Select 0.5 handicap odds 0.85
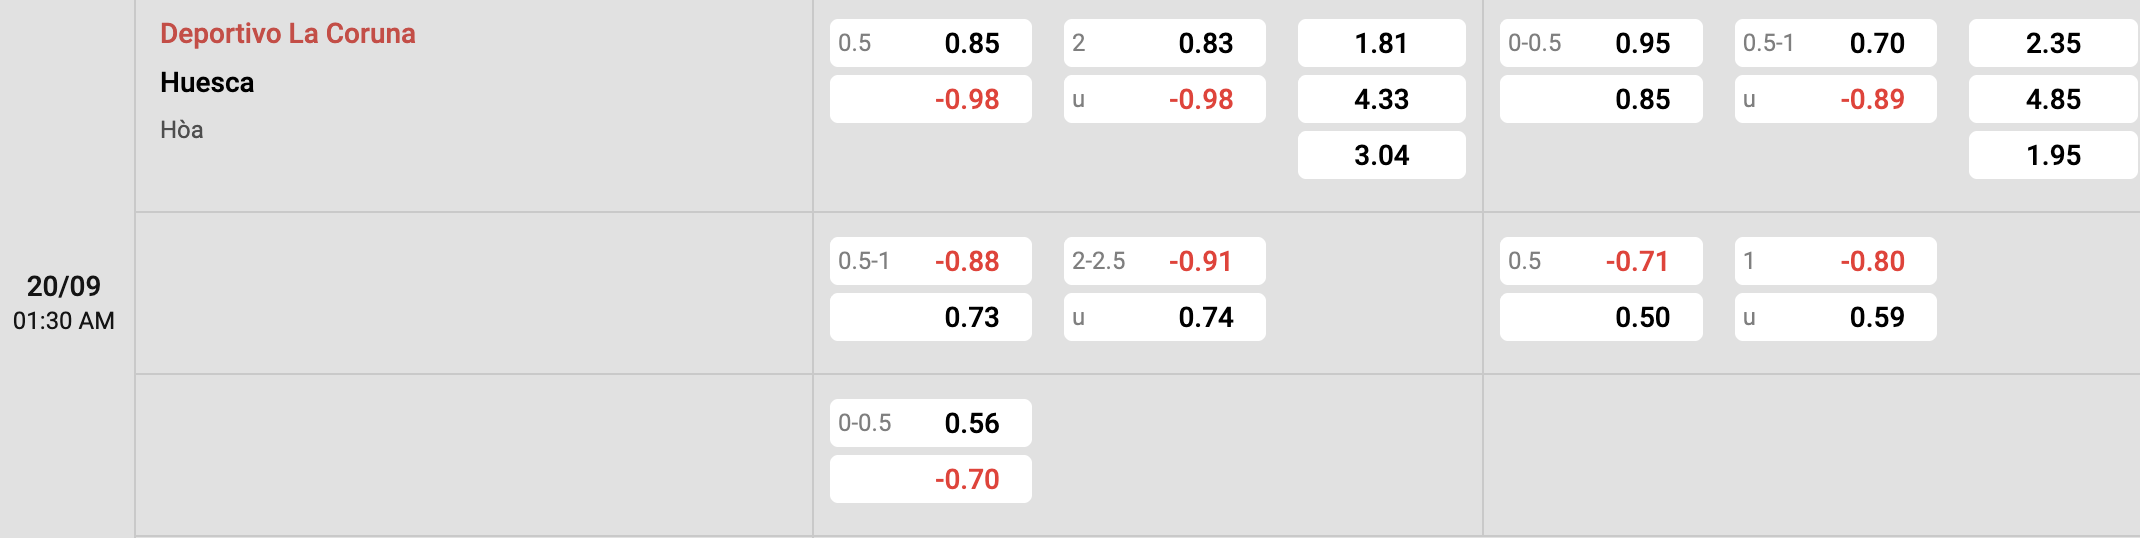This screenshot has width=2140, height=538. coord(931,43)
